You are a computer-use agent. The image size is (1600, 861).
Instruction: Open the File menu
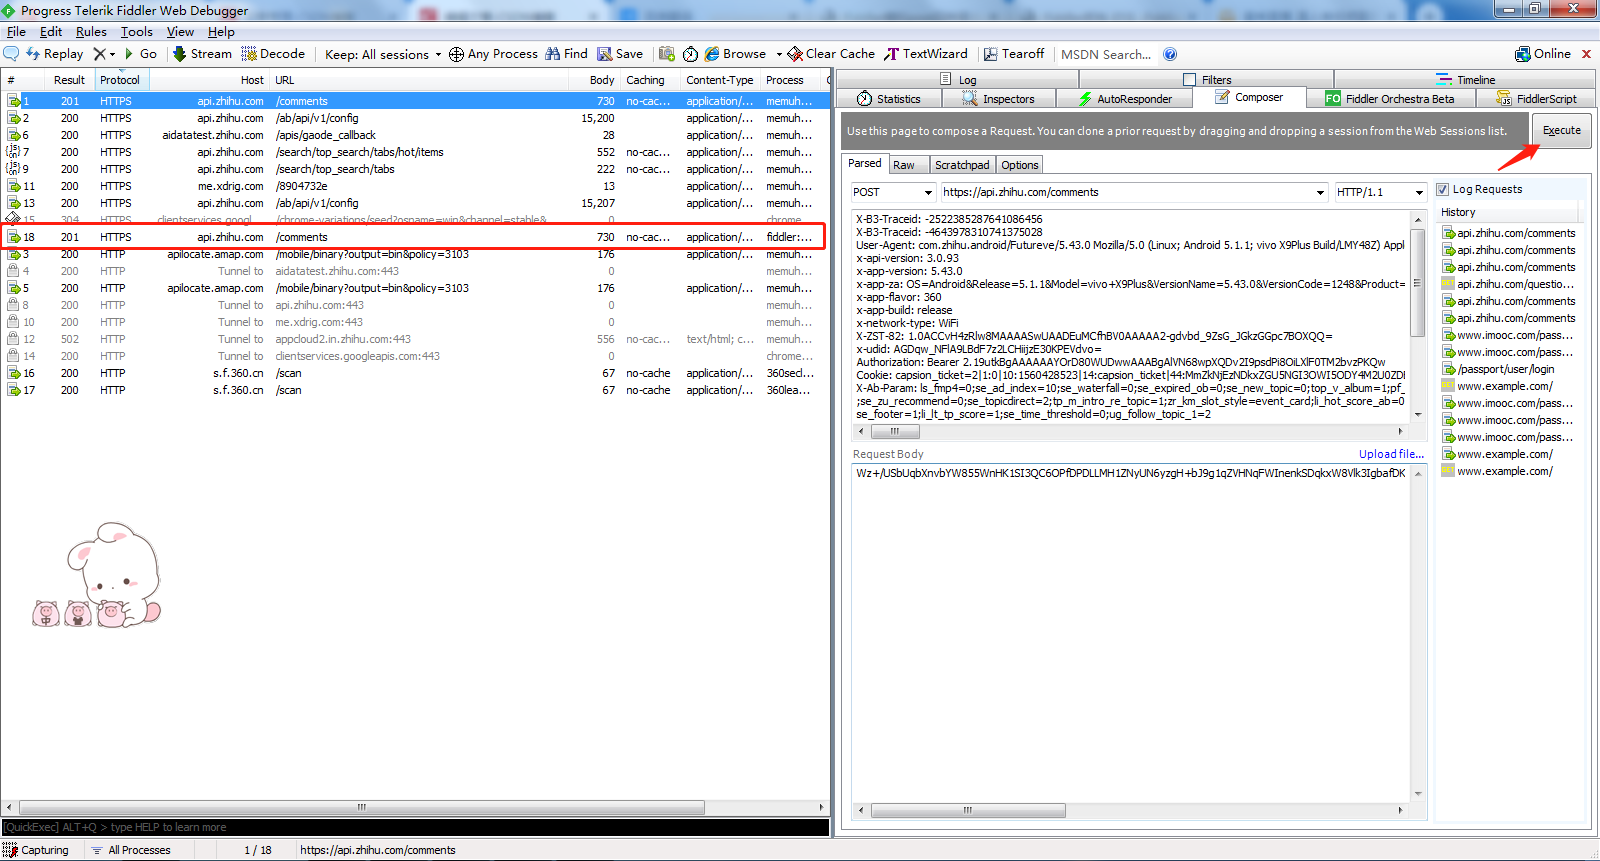pos(16,32)
